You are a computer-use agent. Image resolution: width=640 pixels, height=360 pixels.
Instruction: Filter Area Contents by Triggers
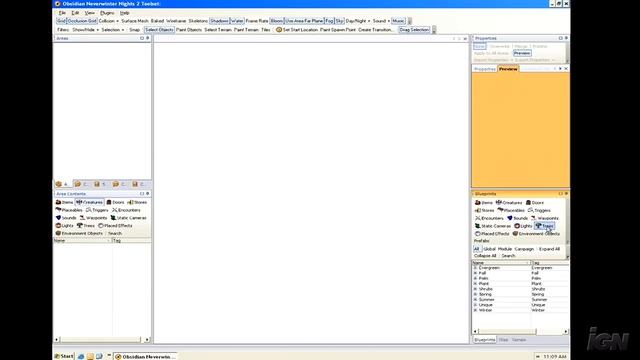(97, 210)
